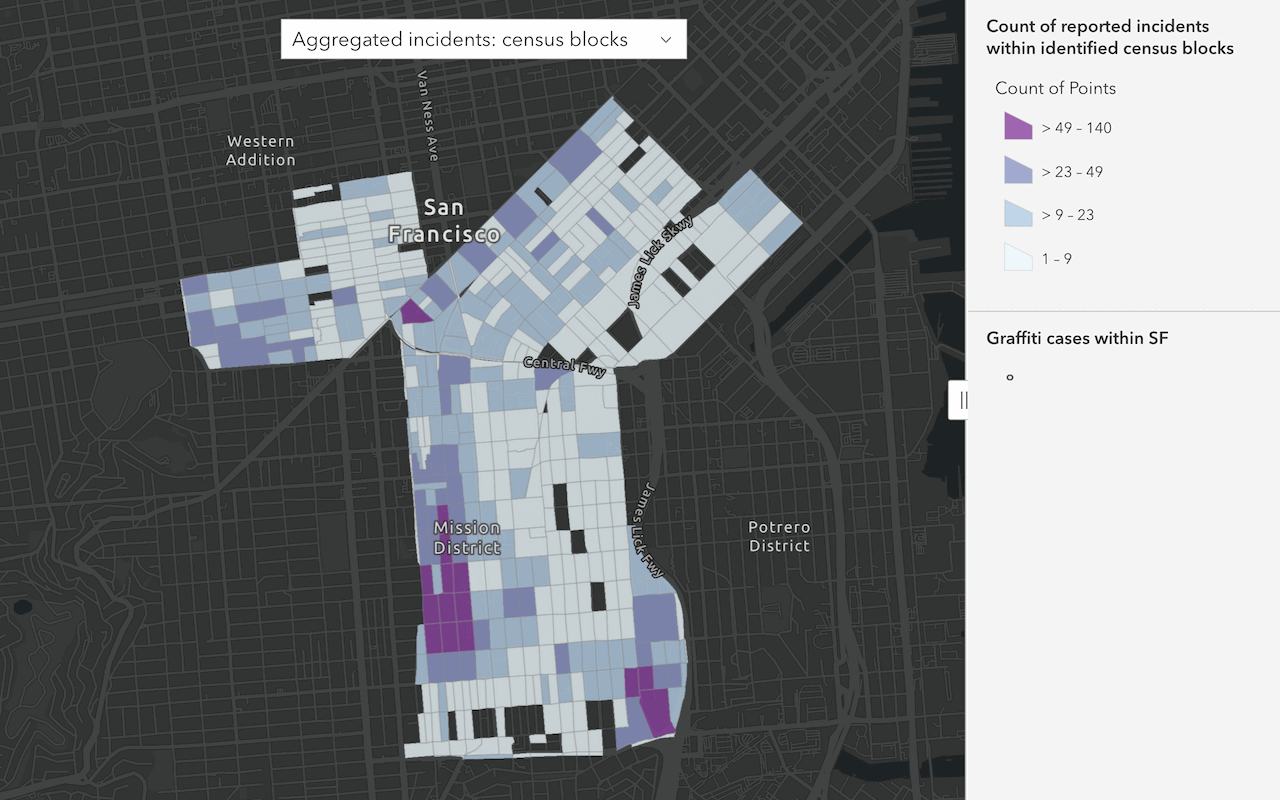Click the > 23 – 49 legend symbol
The width and height of the screenshot is (1280, 800).
1018,171
